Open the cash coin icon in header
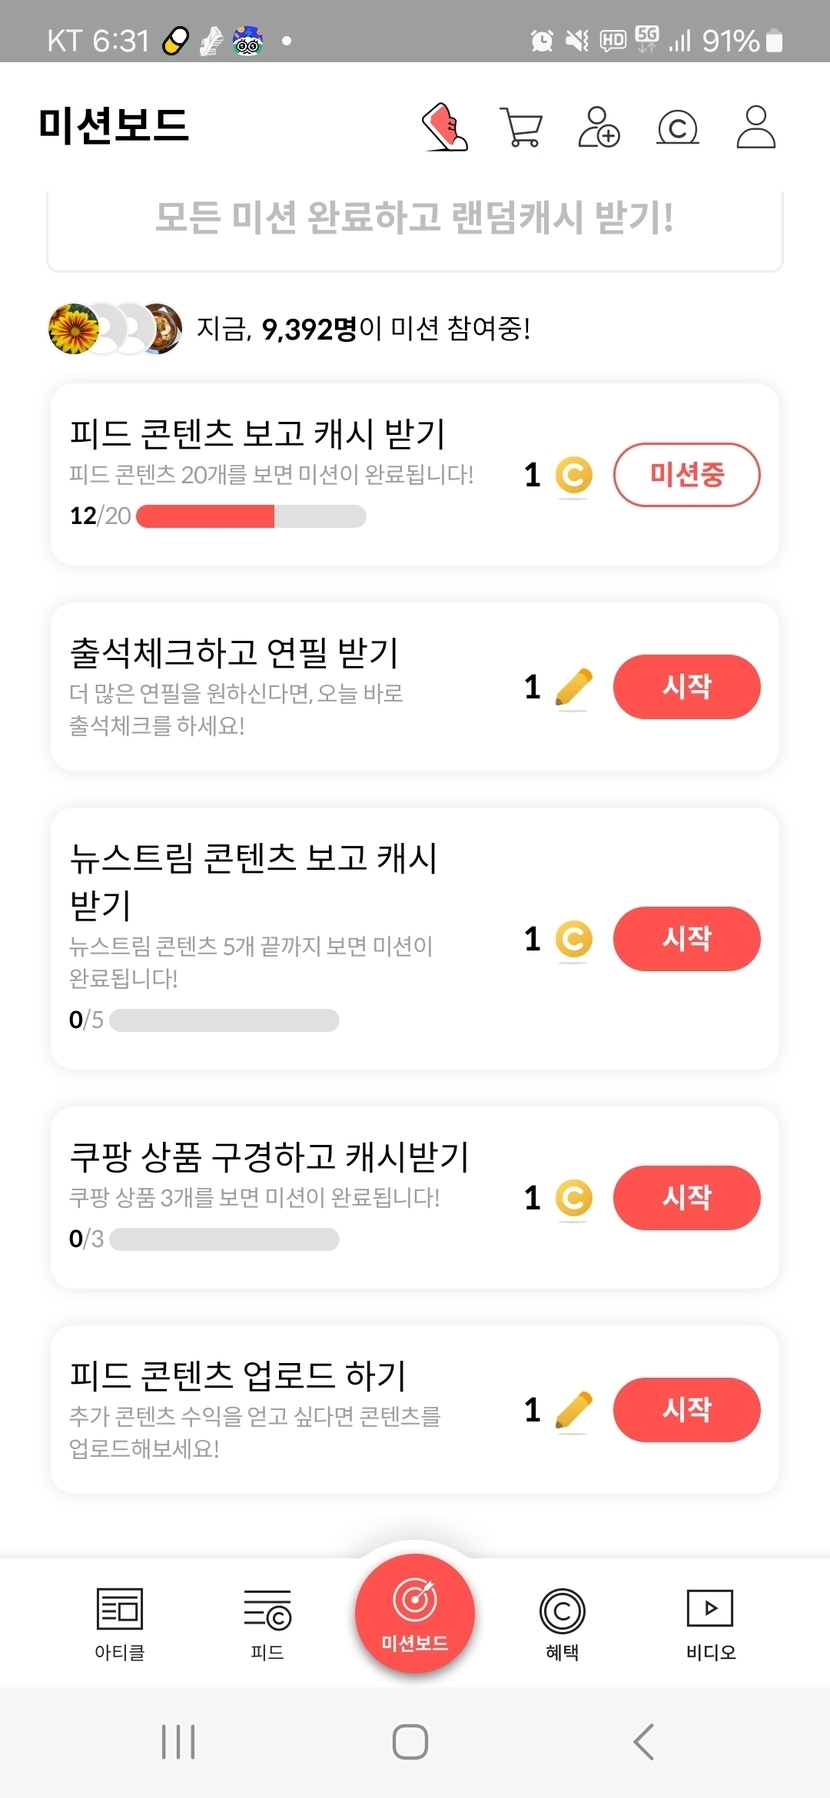830x1798 pixels. coord(677,128)
